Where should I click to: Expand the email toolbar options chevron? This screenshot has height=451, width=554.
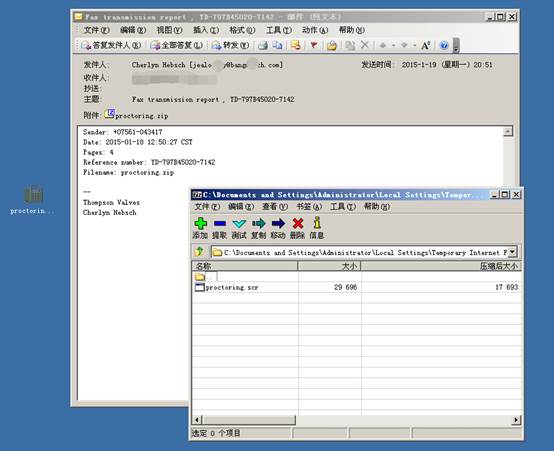456,45
